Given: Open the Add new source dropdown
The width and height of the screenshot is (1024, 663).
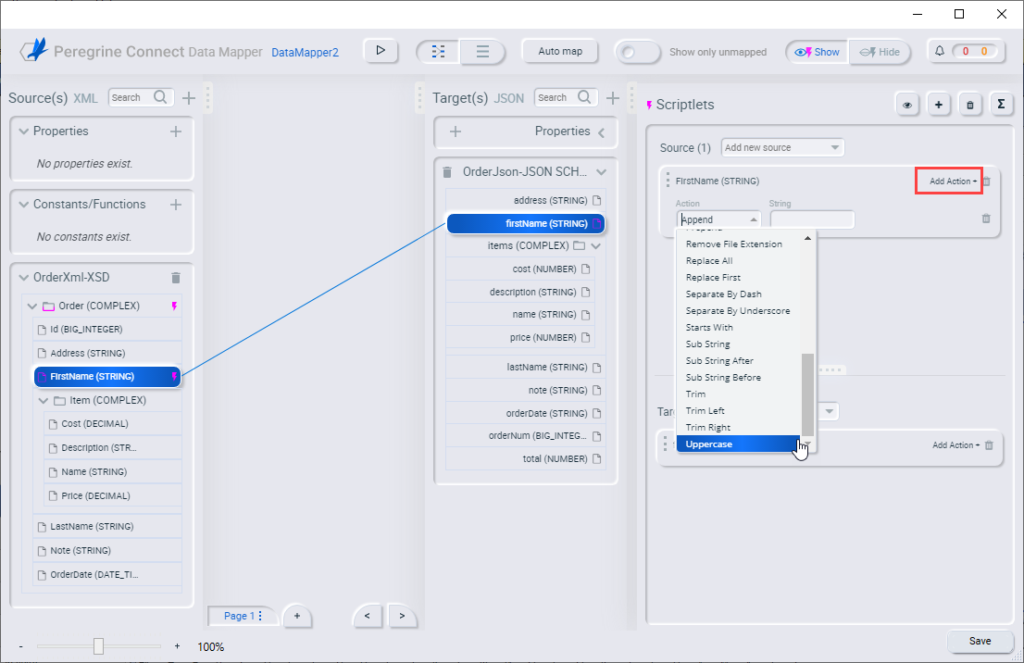Looking at the screenshot, I should 782,148.
